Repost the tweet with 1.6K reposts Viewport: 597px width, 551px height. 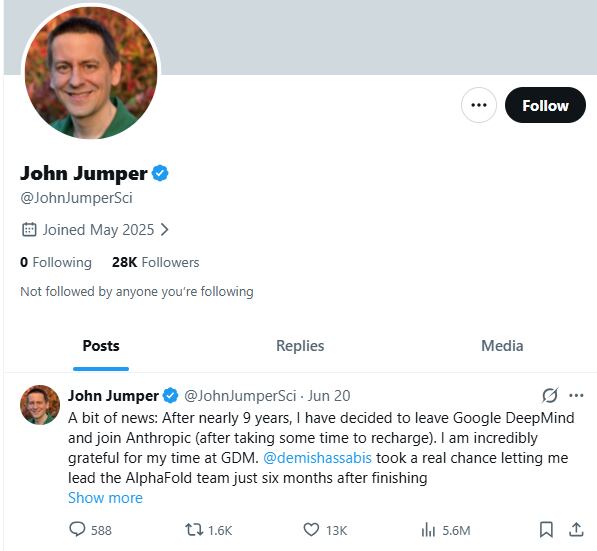point(194,530)
